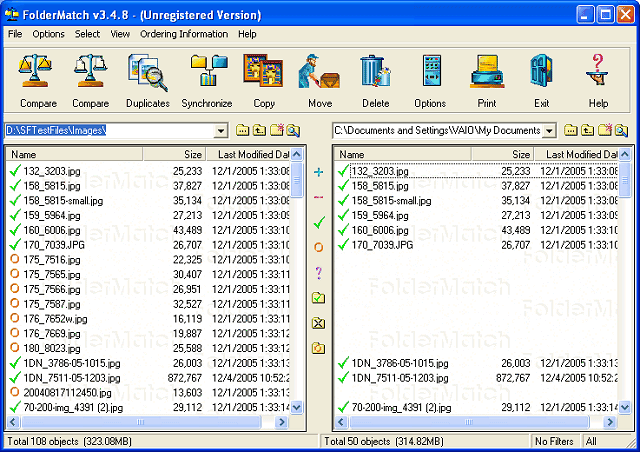Select 175_7516.jpg in the left pane
This screenshot has height=452, width=640.
[149, 259]
